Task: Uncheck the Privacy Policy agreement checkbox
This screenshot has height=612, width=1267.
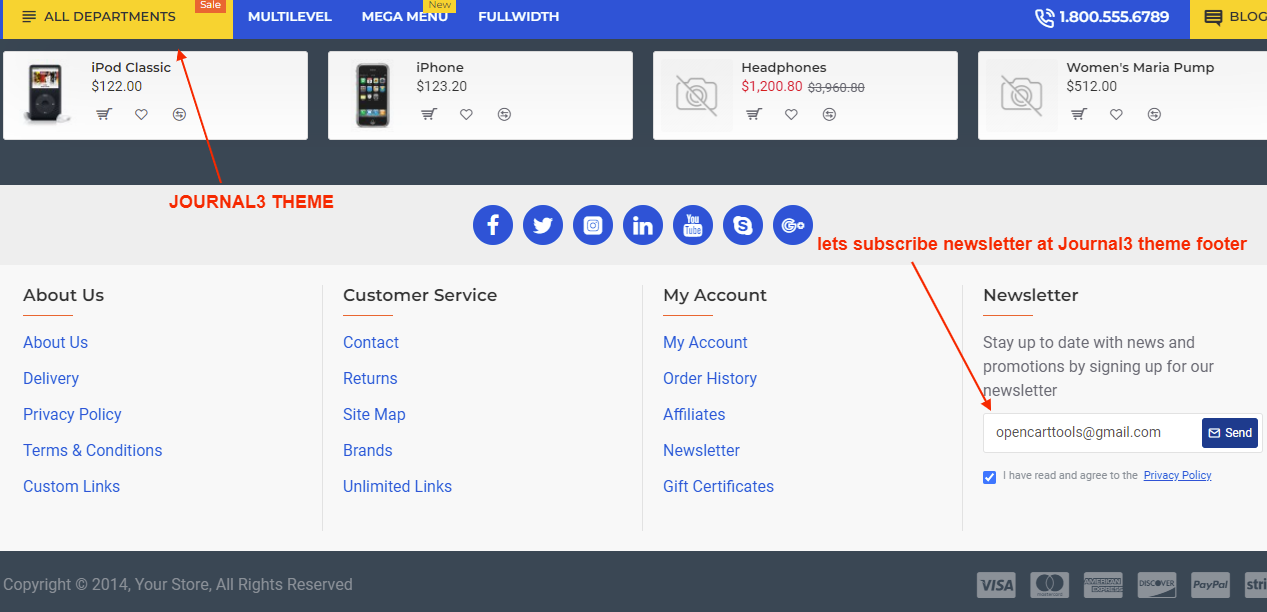Action: click(x=990, y=477)
